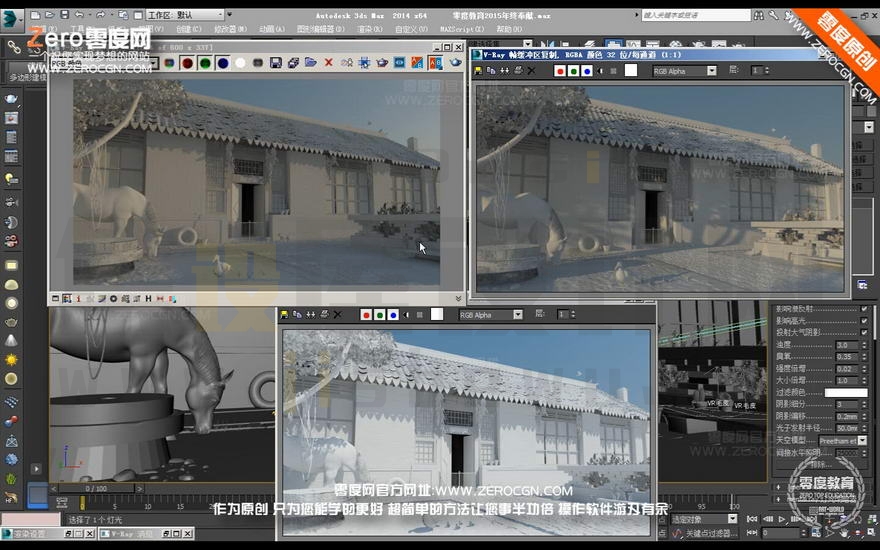
Task: Click the Previous Frame playback button
Action: point(768,519)
